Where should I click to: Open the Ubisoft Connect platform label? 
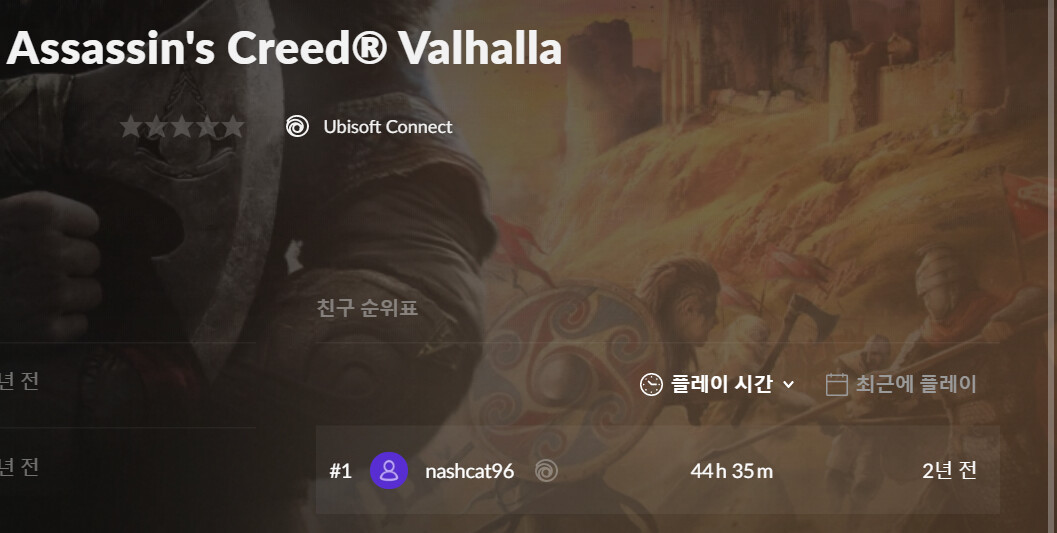click(388, 127)
